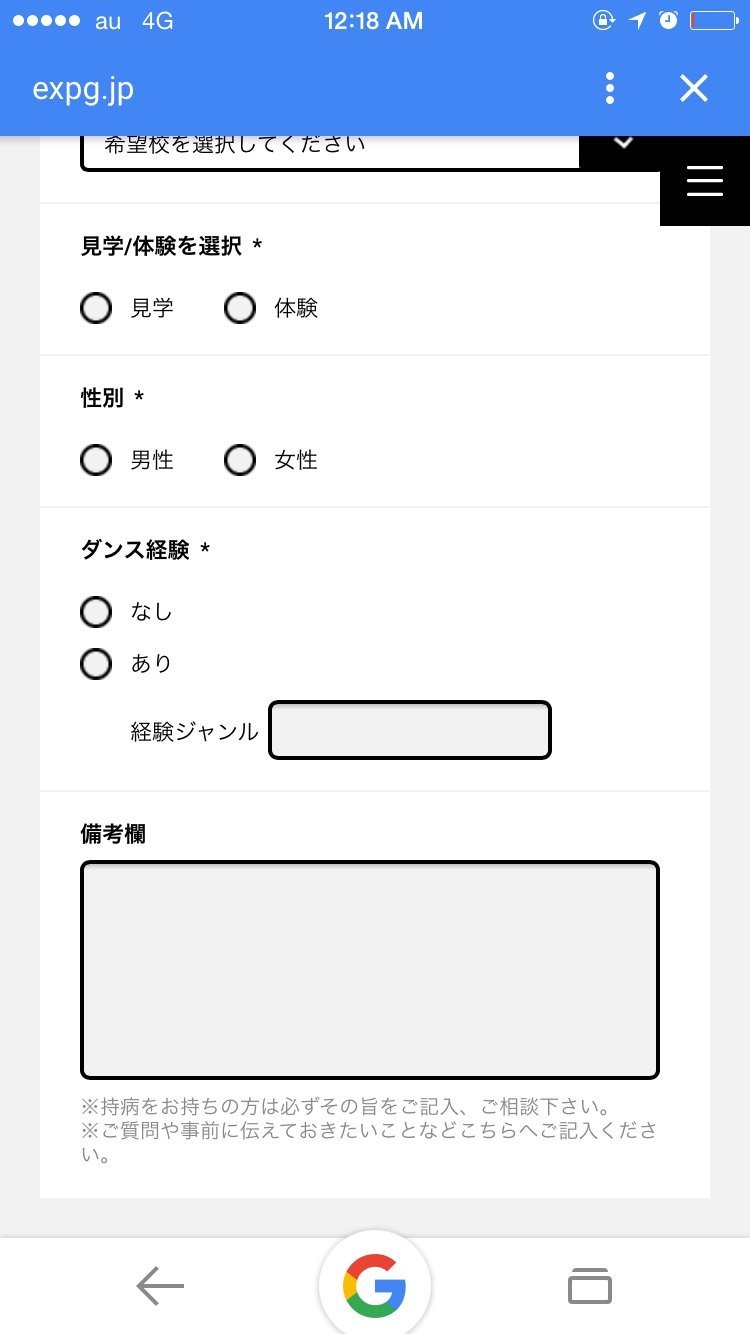Open the tabs overview icon
The height and width of the screenshot is (1334, 750).
tap(589, 1286)
